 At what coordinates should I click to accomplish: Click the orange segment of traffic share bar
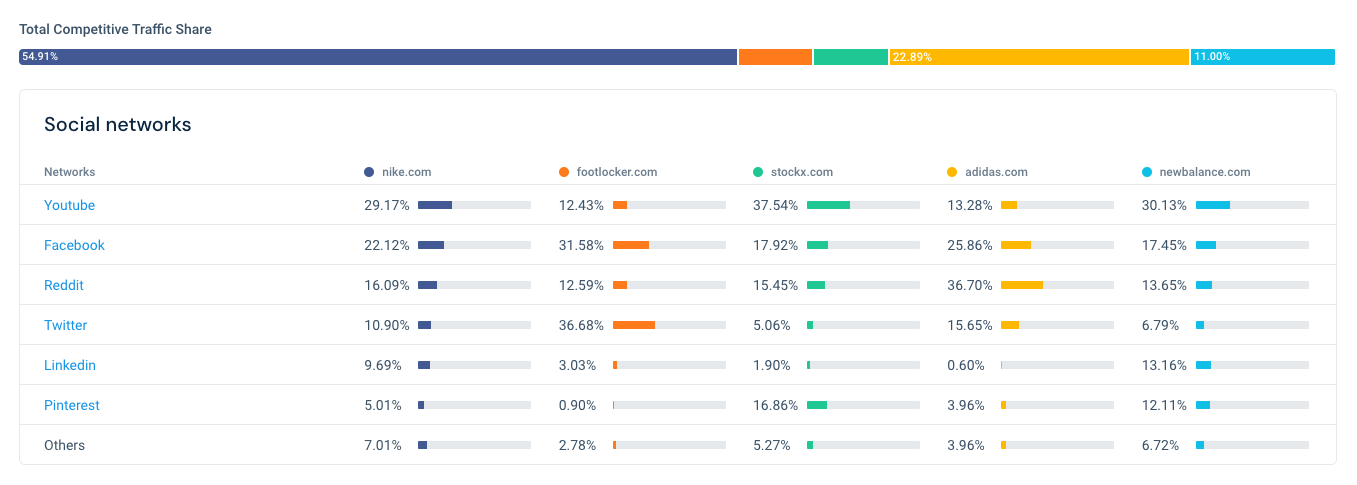(775, 57)
